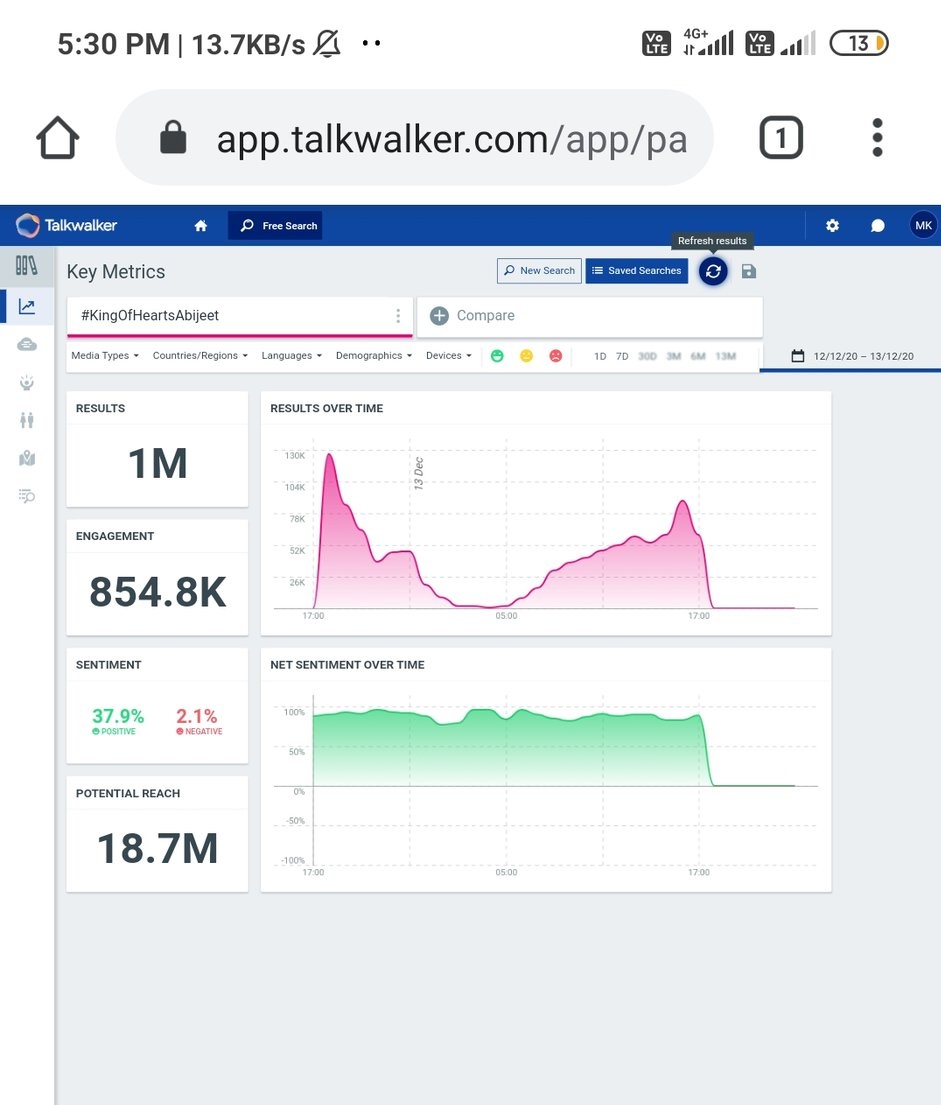This screenshot has width=941, height=1105.
Task: Click the Key Metrics page heading
Action: [116, 271]
